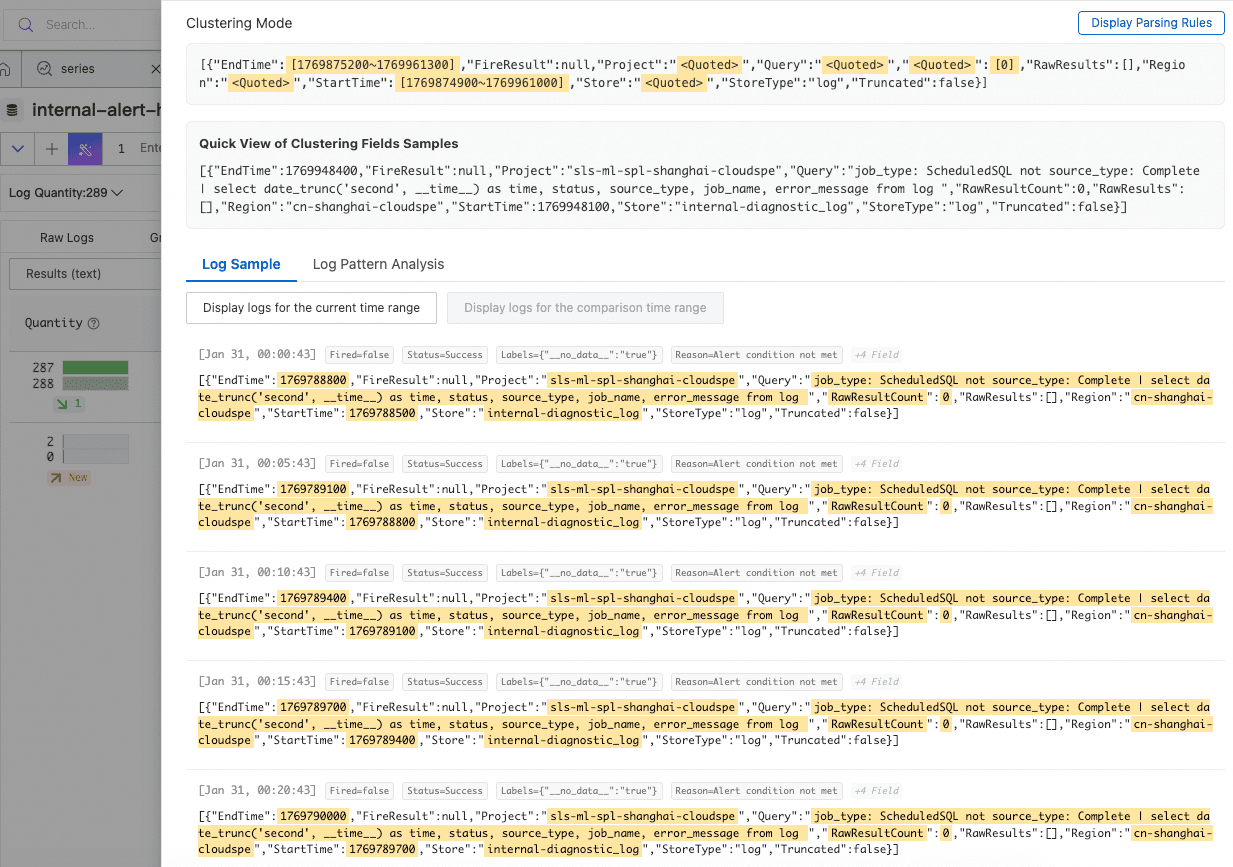This screenshot has width=1233, height=867.
Task: Switch to Log Pattern Analysis tab
Action: [378, 264]
